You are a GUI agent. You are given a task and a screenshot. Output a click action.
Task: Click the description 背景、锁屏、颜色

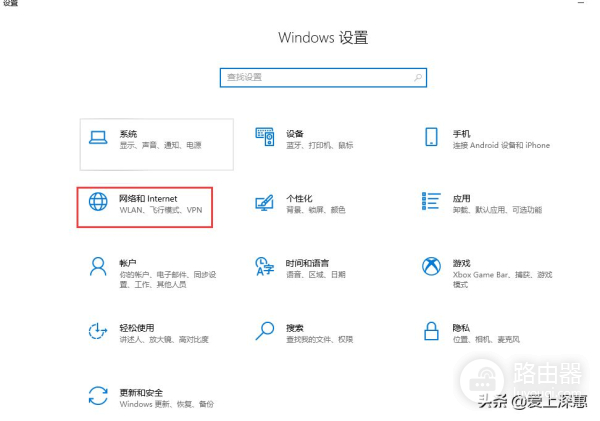316,210
